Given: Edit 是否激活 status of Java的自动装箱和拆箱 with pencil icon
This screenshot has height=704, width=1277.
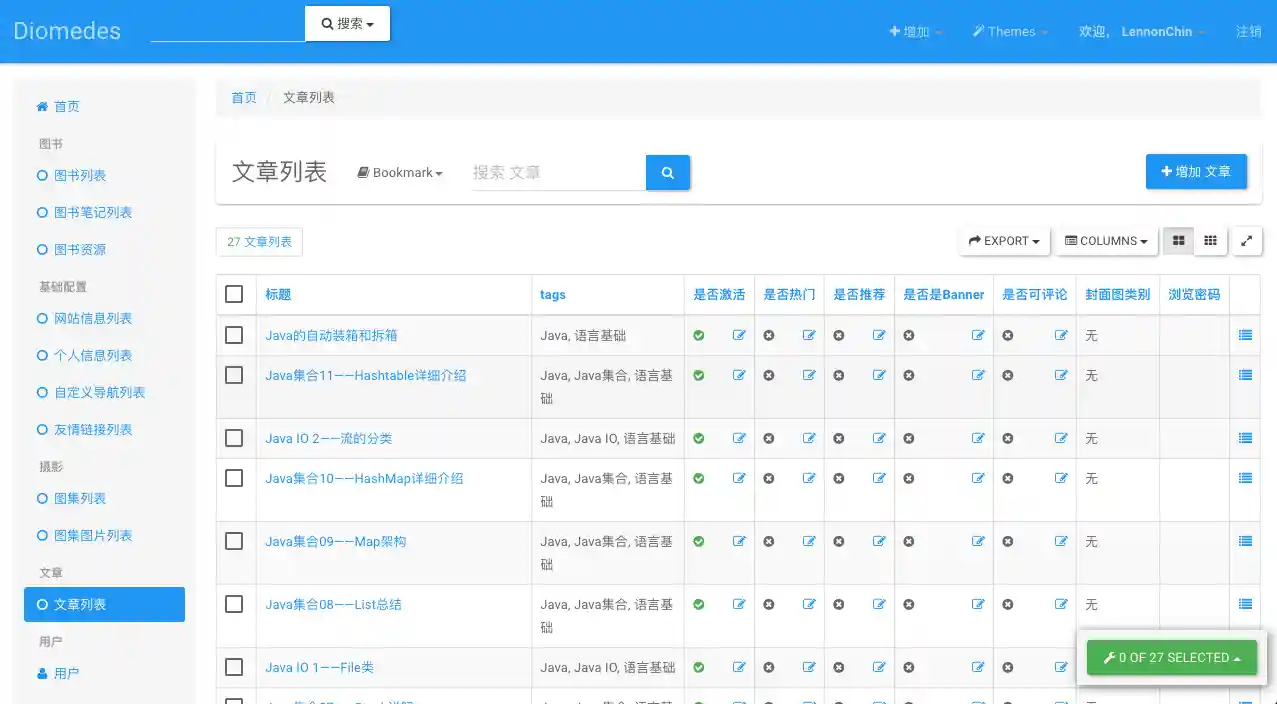Looking at the screenshot, I should [x=738, y=335].
